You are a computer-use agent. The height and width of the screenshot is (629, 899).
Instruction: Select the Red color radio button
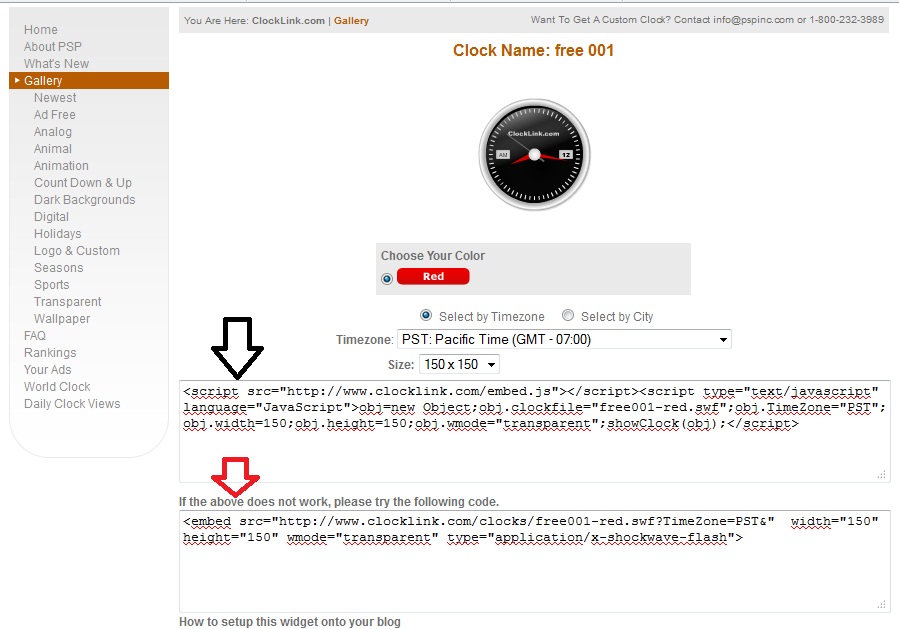[x=387, y=279]
